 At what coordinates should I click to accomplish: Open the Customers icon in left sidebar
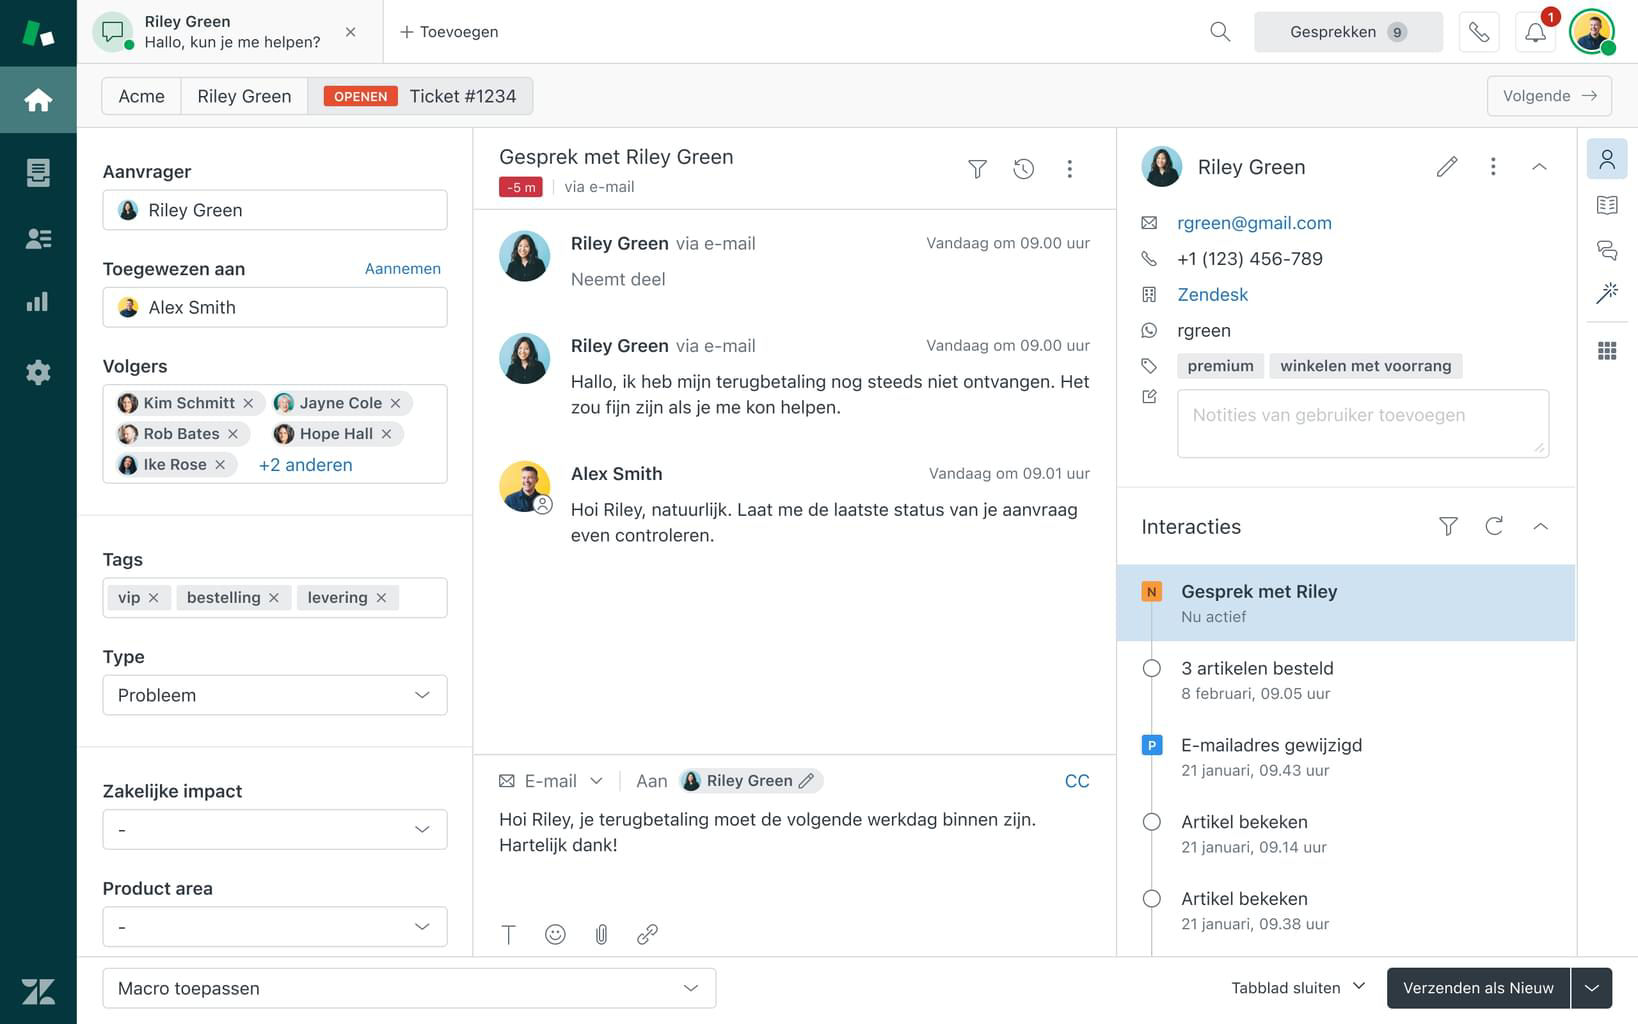38,239
